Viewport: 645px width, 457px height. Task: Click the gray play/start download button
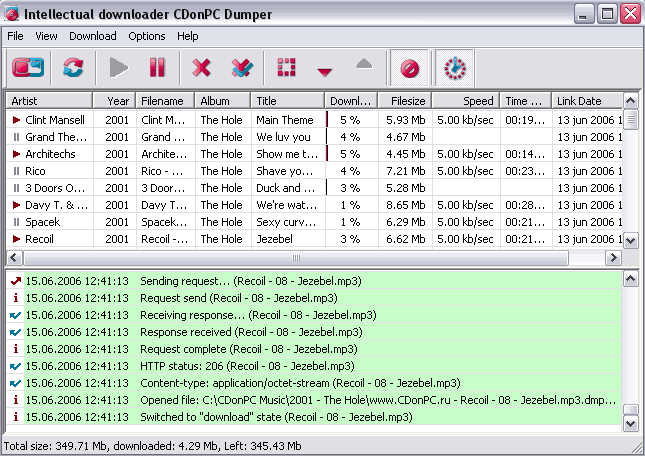click(x=119, y=67)
